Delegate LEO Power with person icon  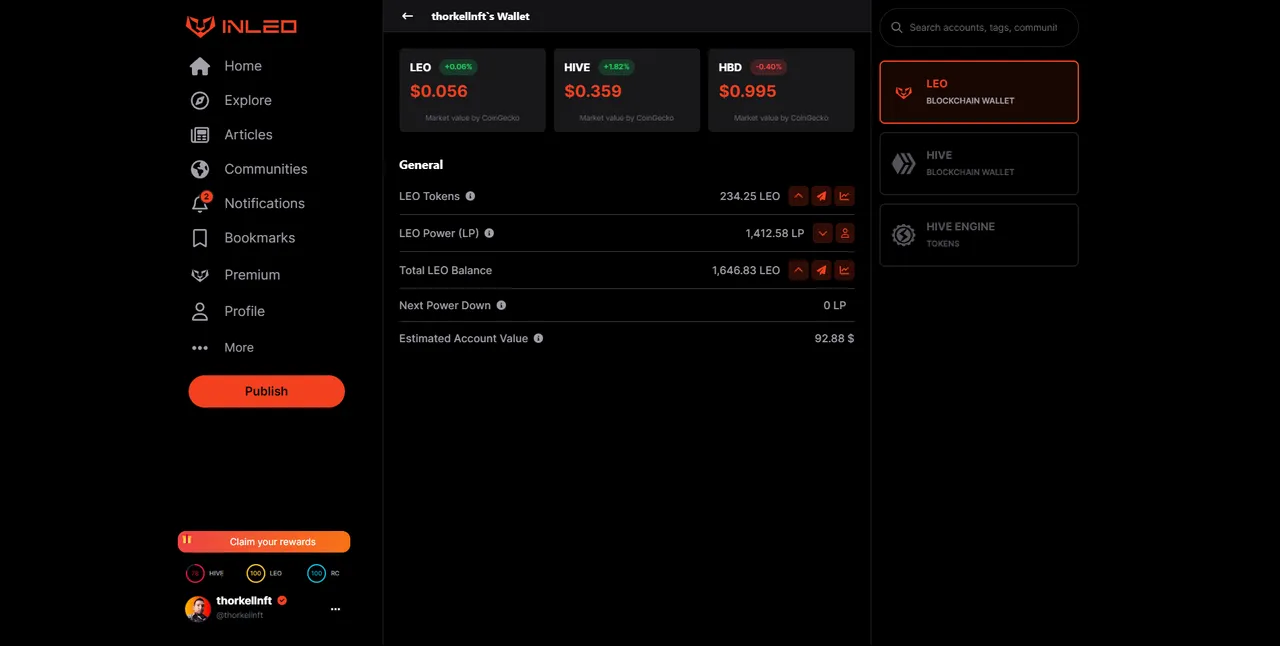tap(845, 233)
